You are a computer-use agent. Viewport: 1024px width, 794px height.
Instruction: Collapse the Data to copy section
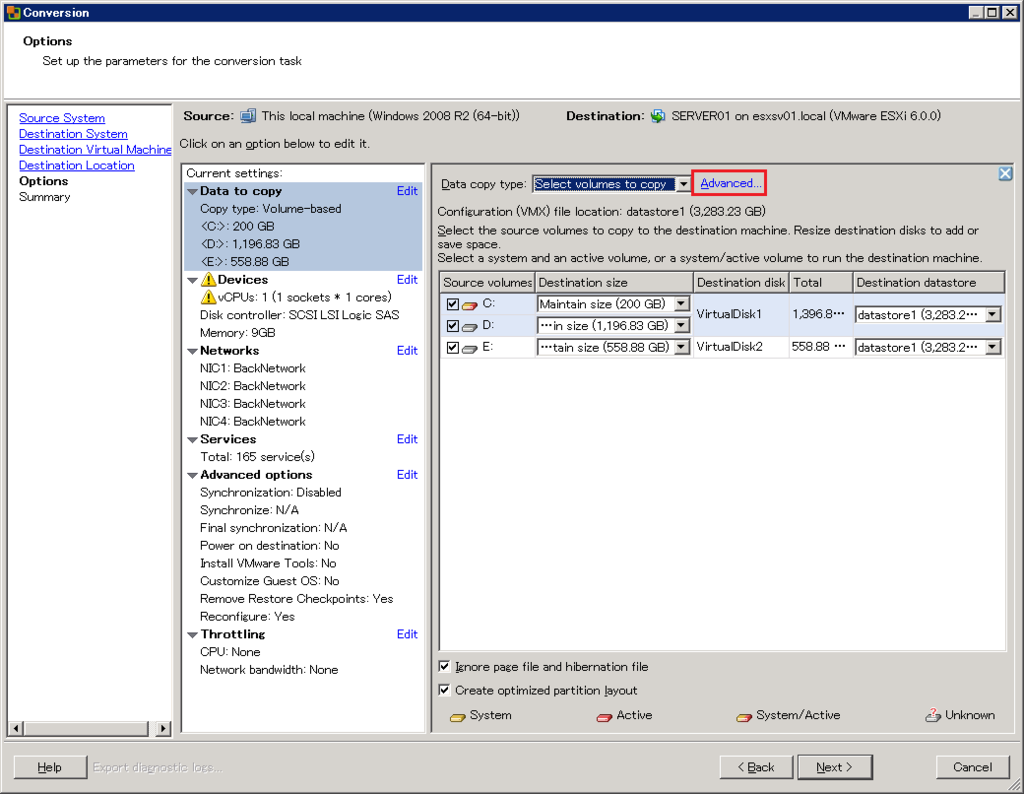(192, 192)
